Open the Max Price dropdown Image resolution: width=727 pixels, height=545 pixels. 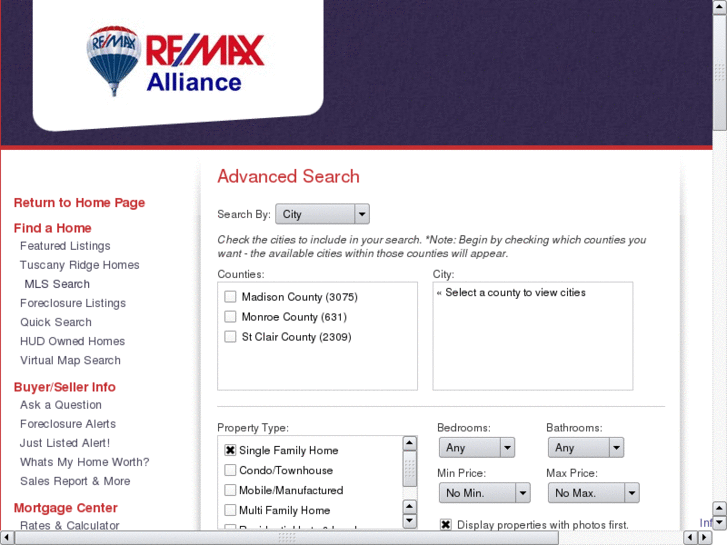pyautogui.click(x=593, y=493)
